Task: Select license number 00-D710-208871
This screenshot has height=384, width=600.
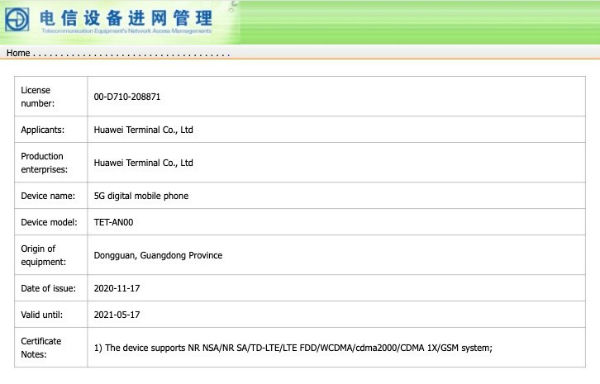Action: pyautogui.click(x=127, y=97)
